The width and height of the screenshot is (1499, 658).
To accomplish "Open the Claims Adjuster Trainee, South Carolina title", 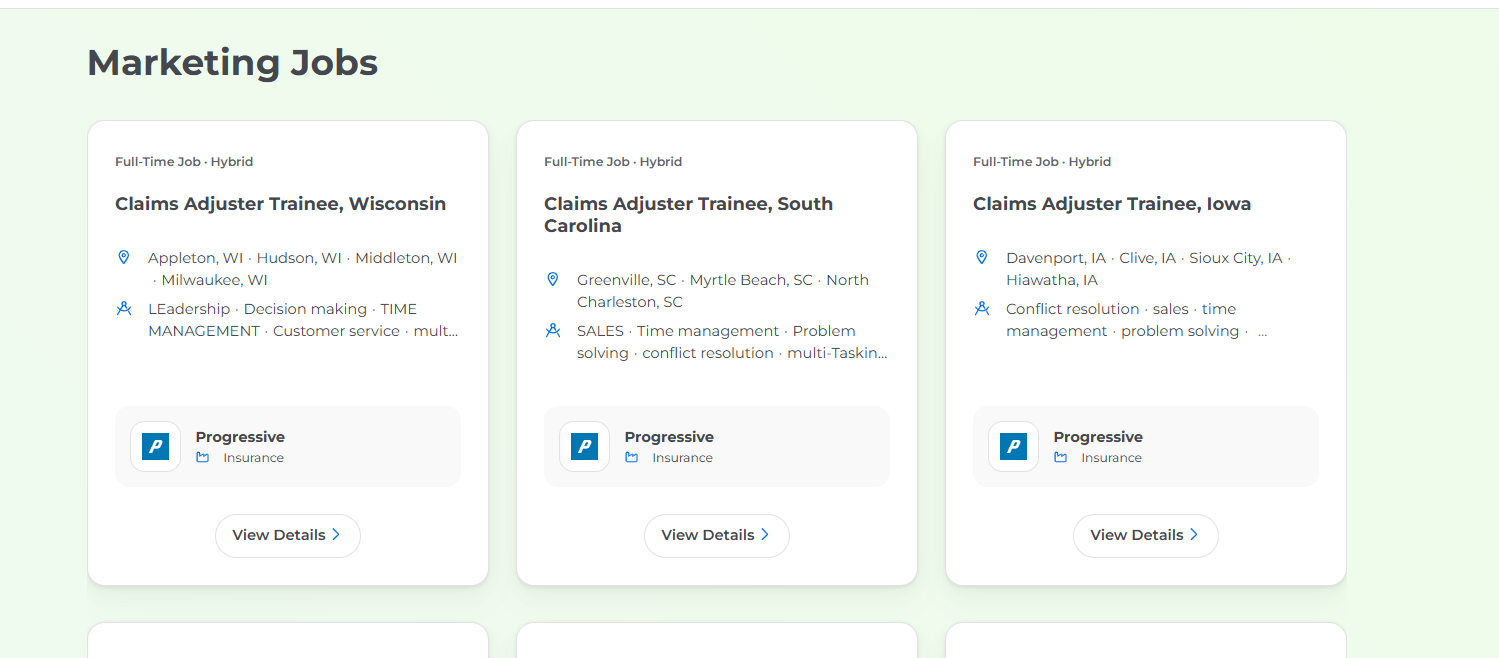I will [x=688, y=214].
